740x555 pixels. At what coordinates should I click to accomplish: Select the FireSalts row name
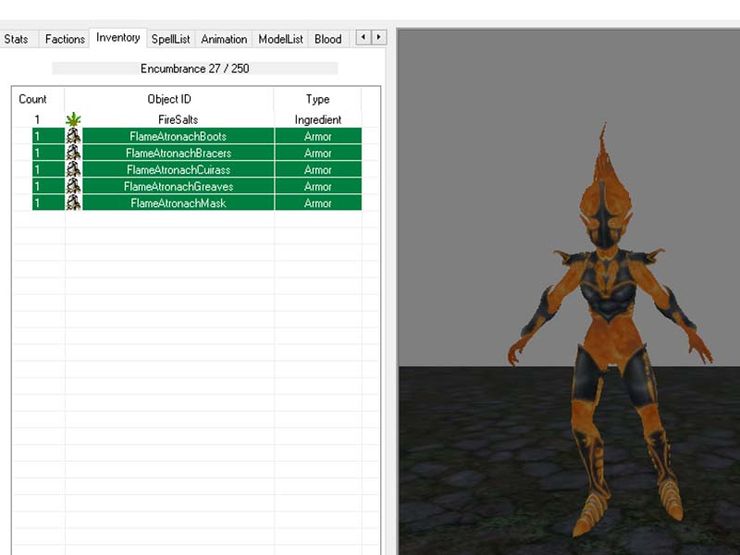pos(178,120)
